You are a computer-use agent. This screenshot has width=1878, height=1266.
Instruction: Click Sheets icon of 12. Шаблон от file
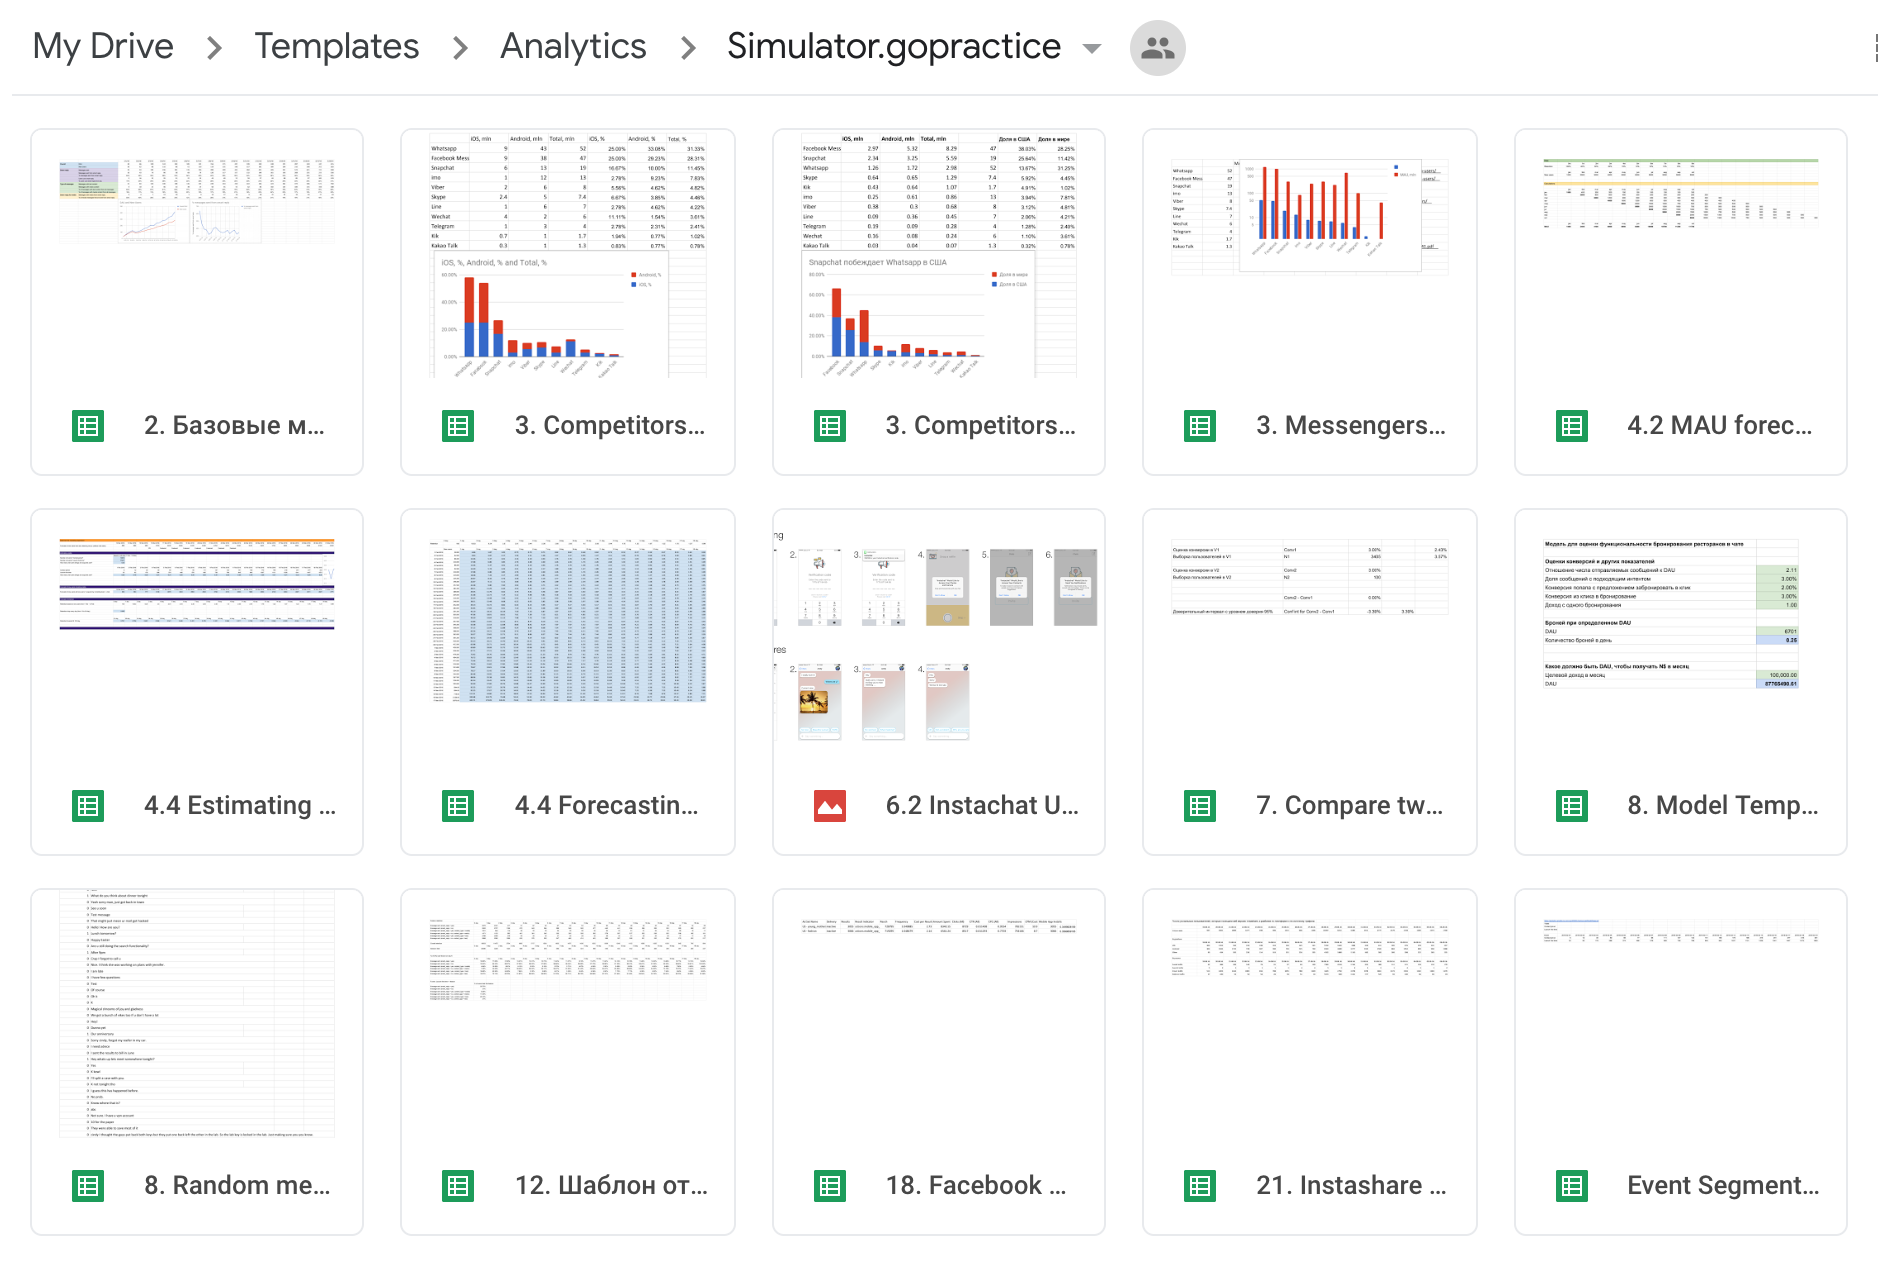coord(458,1186)
